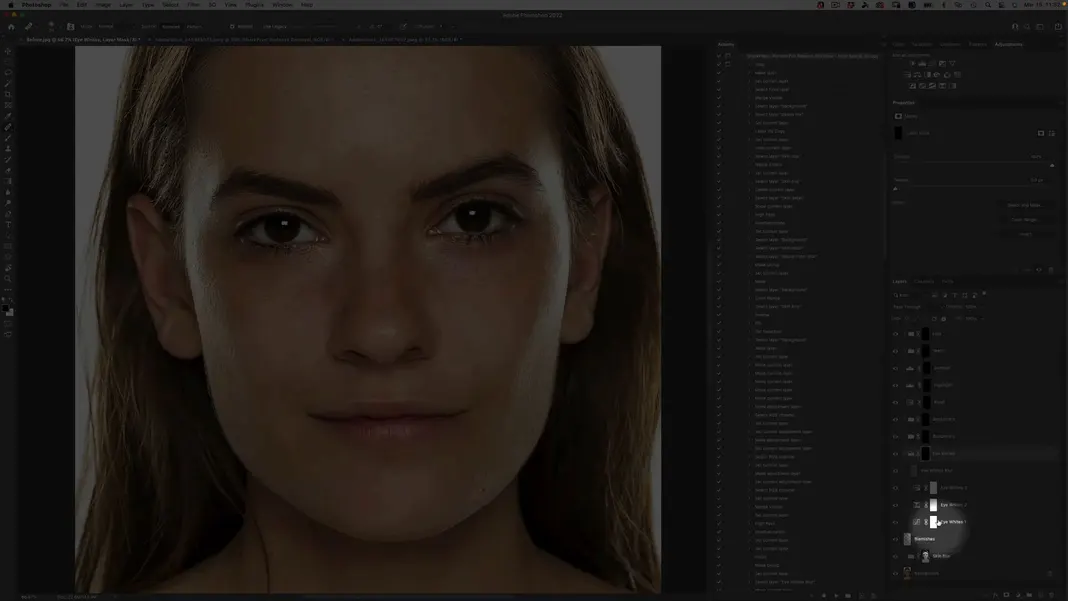Open the Apple menu

(x=10, y=5)
